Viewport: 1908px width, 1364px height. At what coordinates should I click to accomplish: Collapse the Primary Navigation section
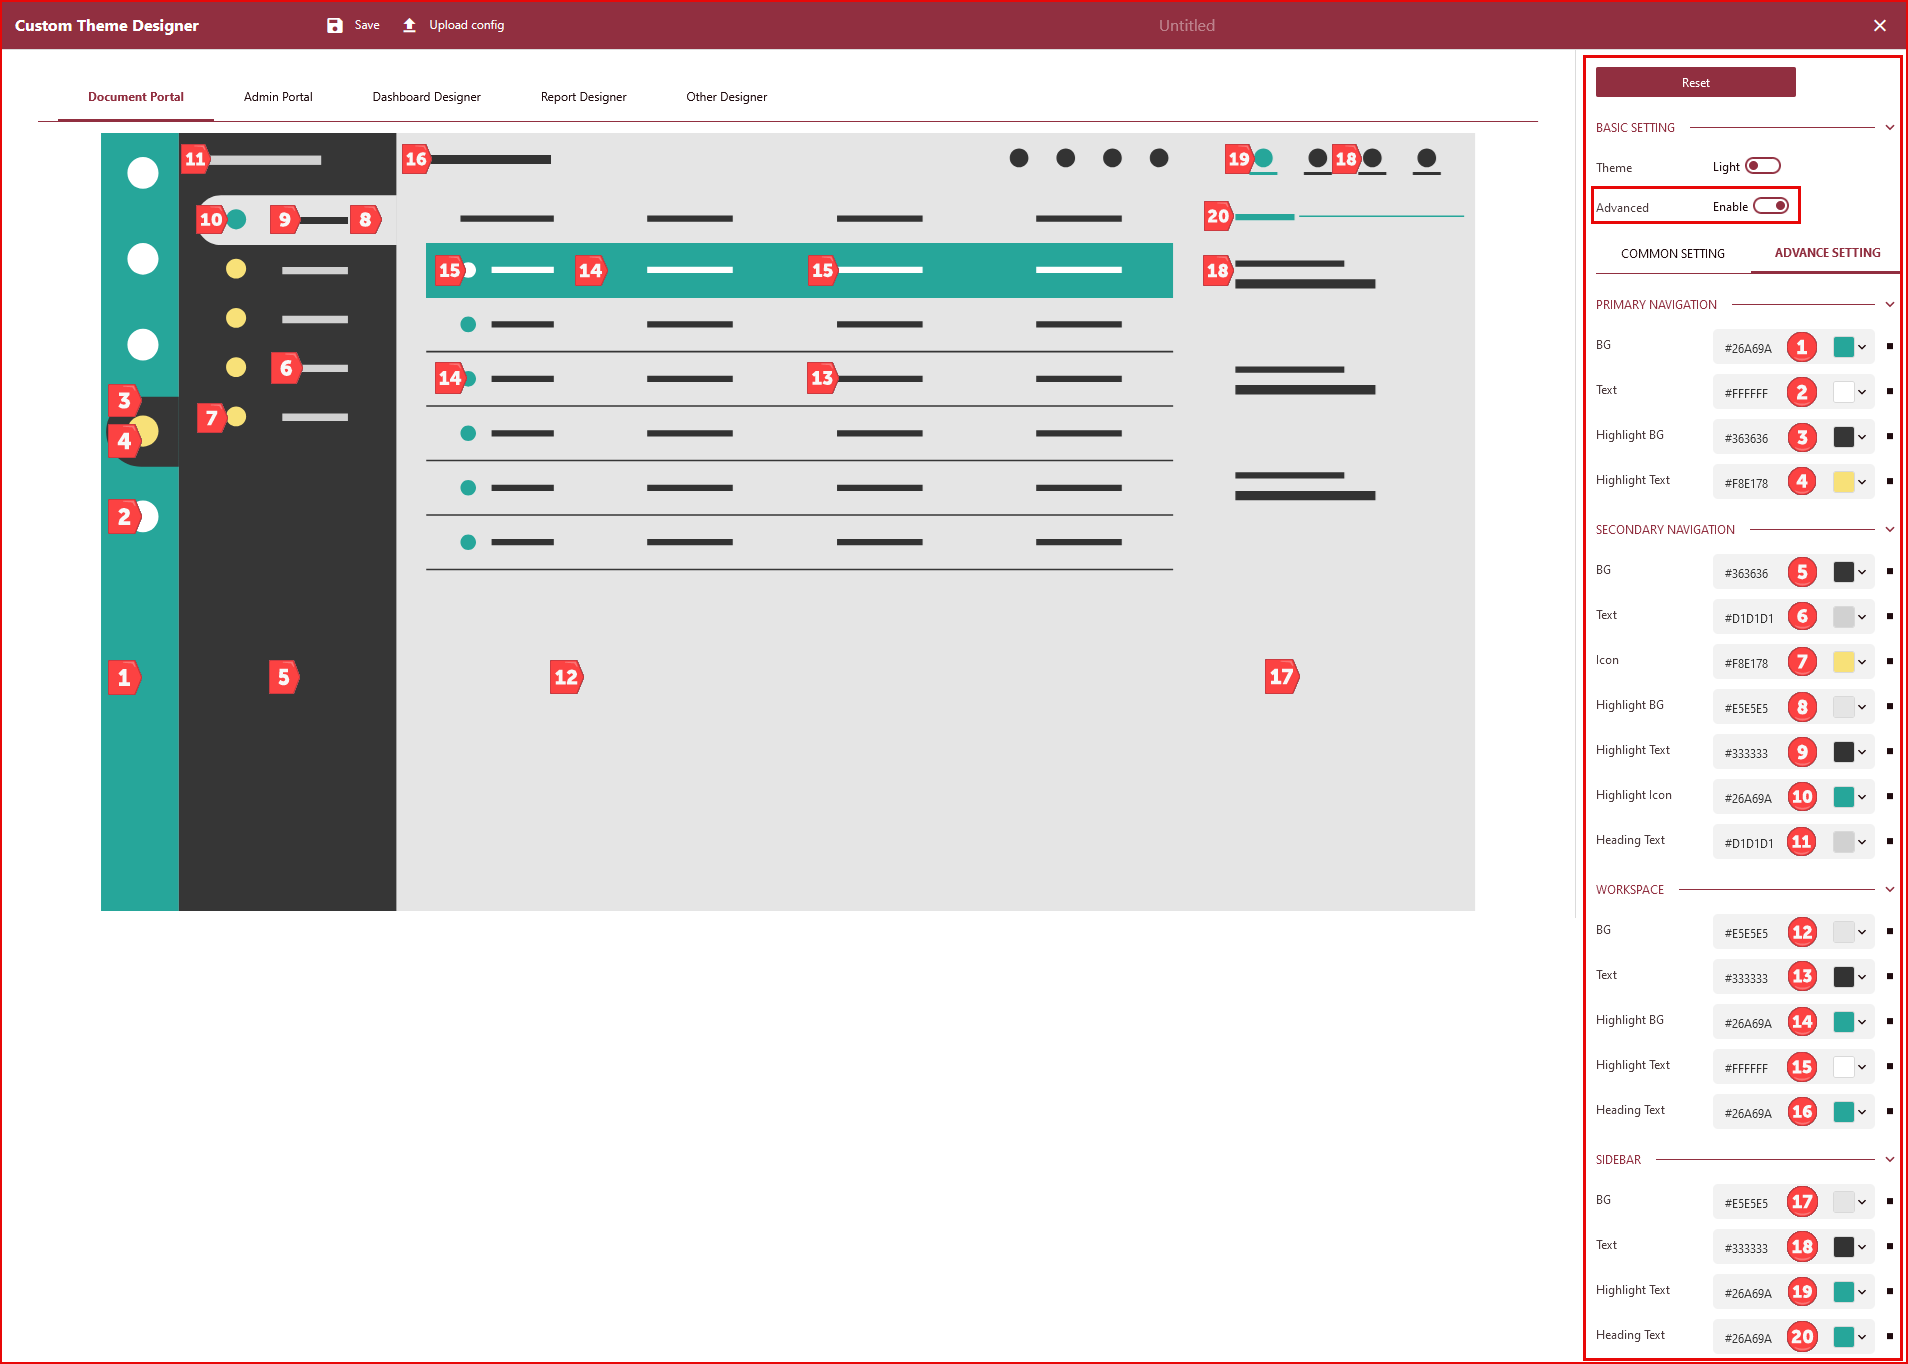1889,305
